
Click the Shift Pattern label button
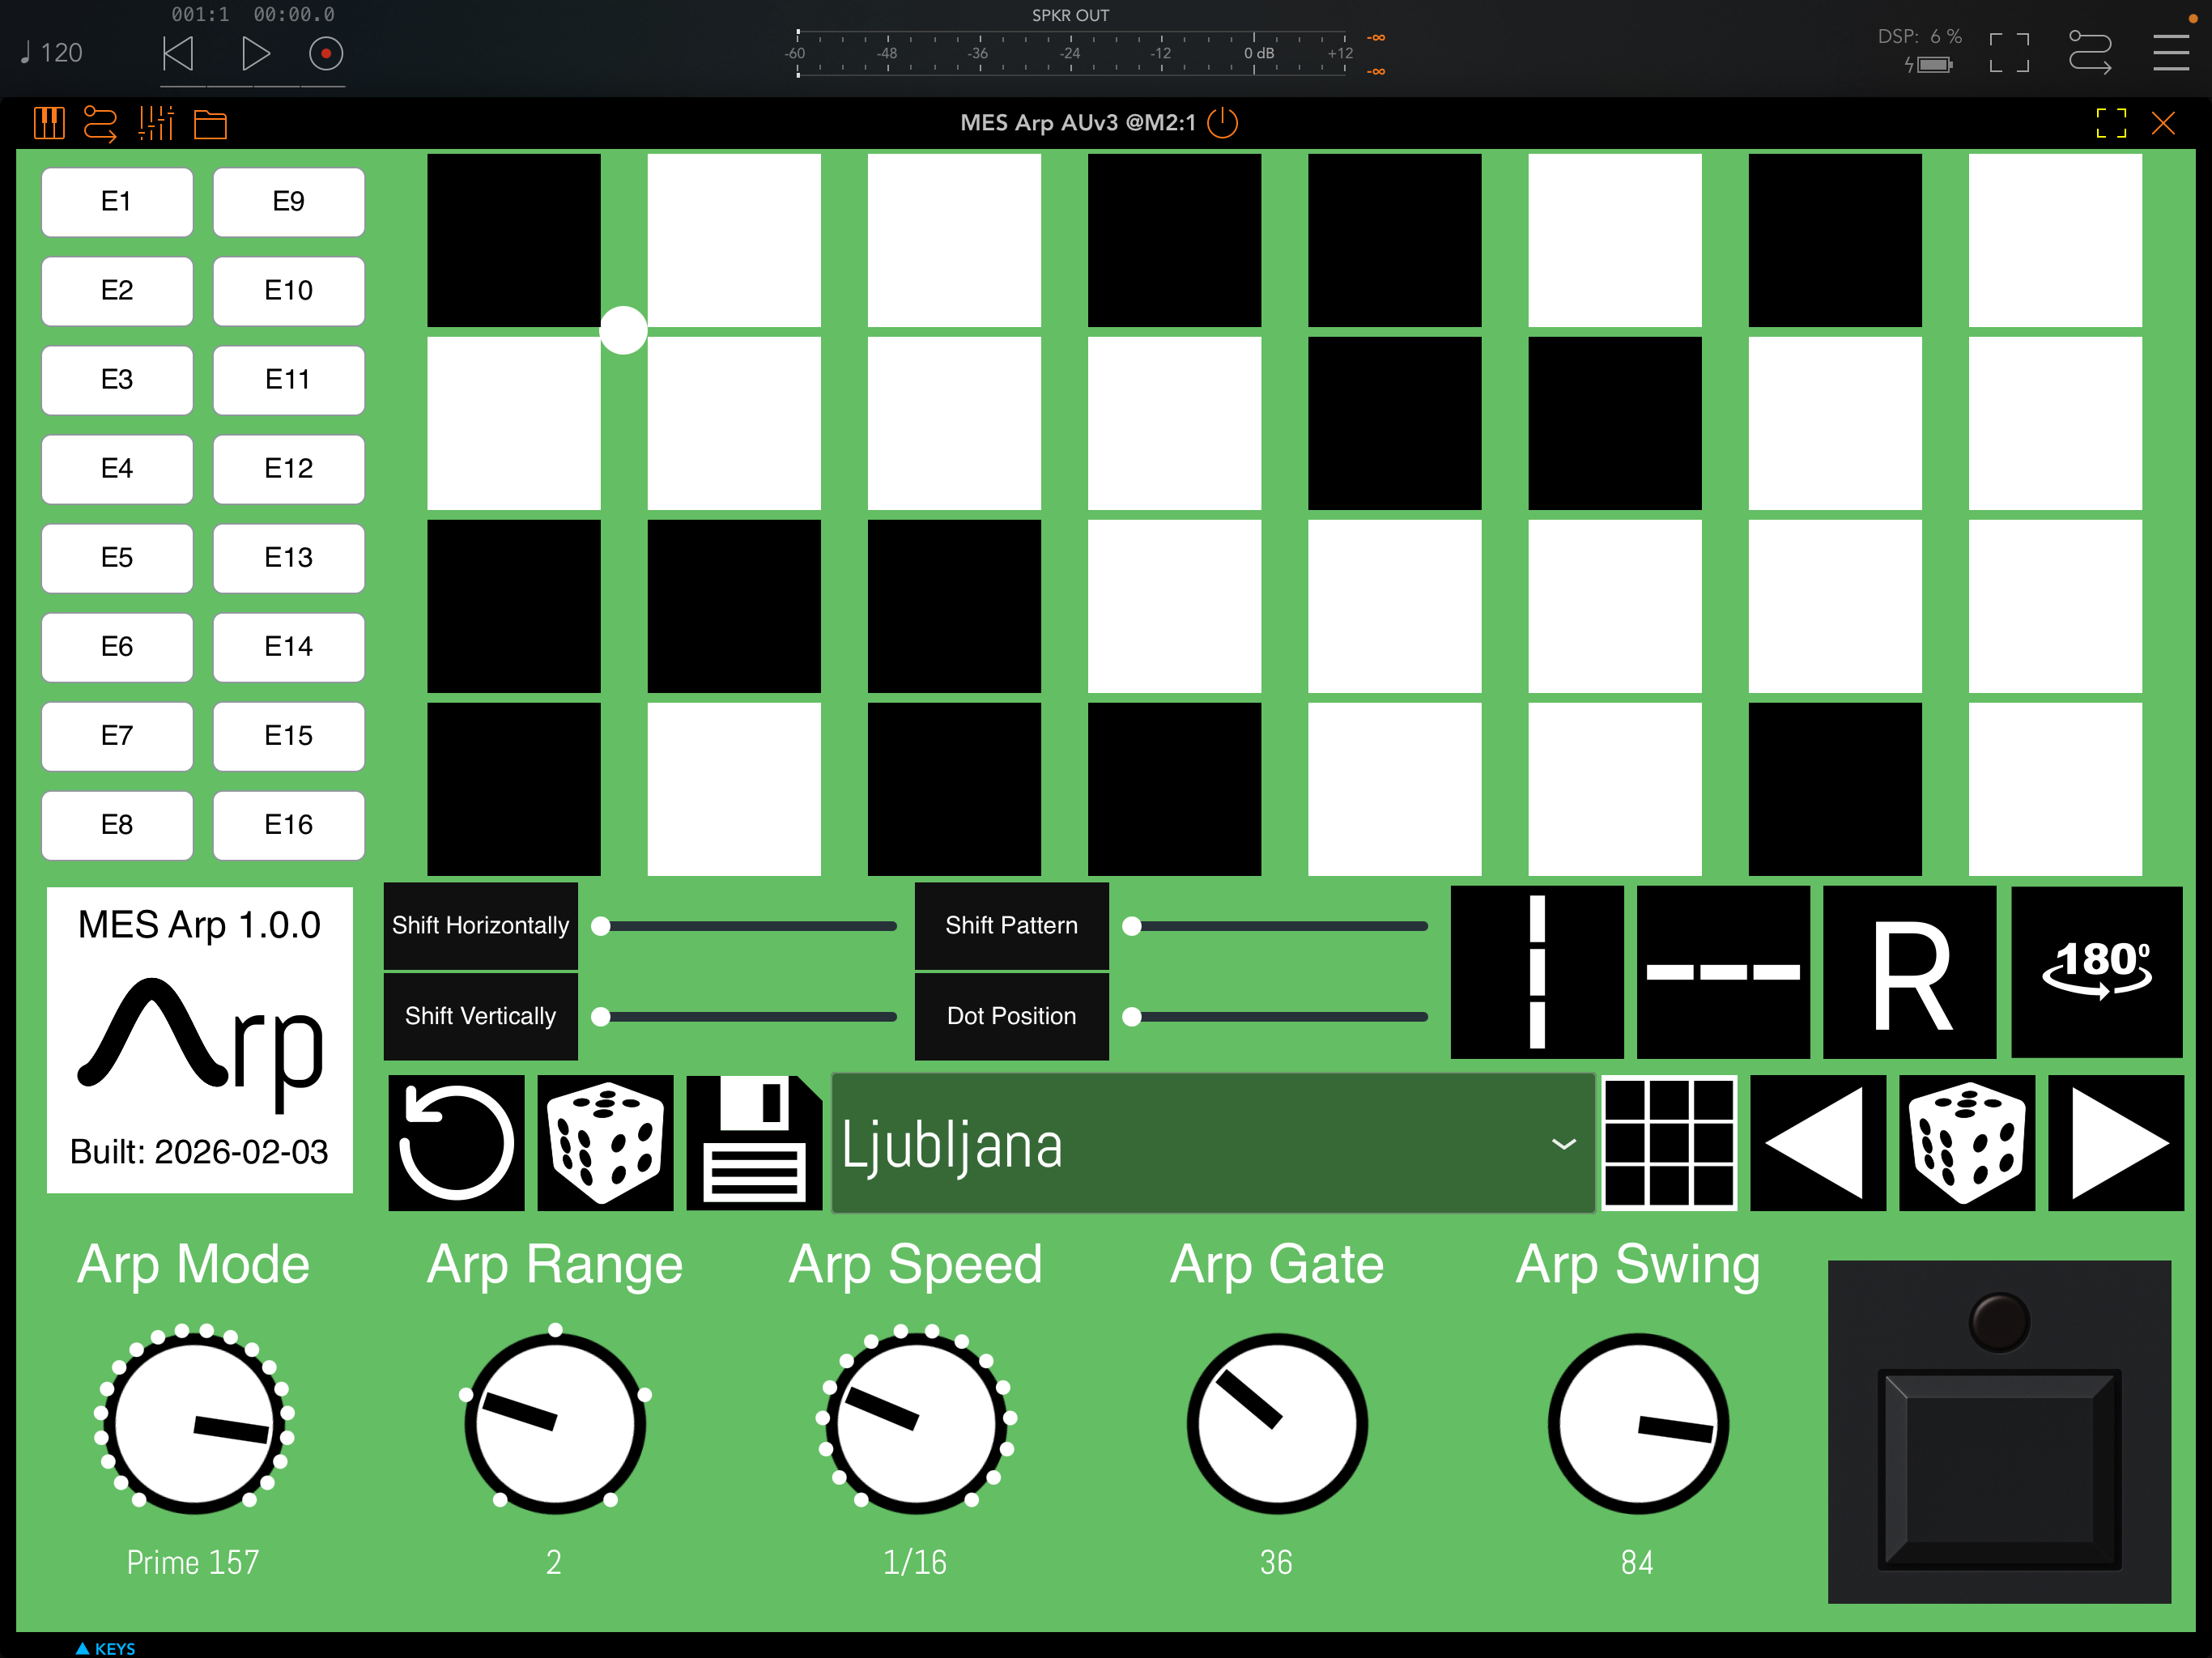click(x=1012, y=926)
